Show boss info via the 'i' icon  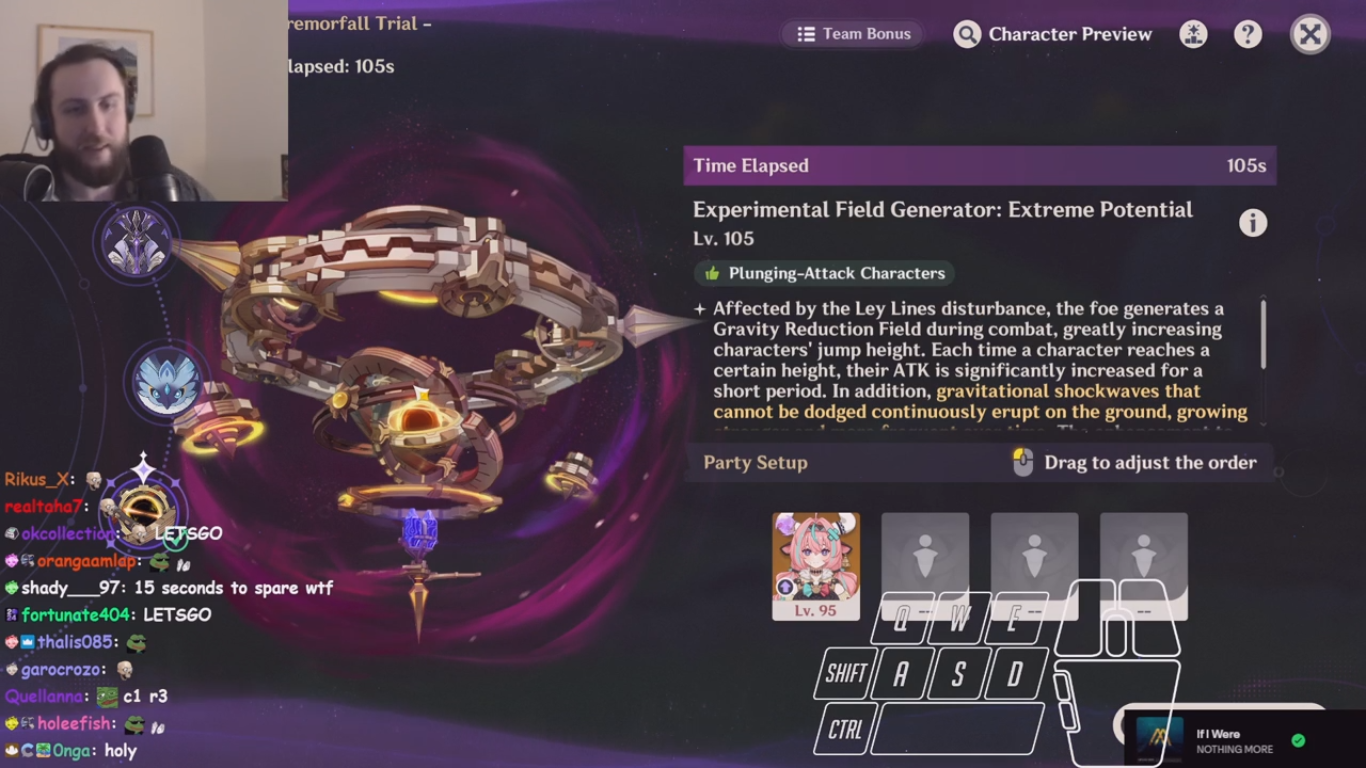click(1253, 223)
